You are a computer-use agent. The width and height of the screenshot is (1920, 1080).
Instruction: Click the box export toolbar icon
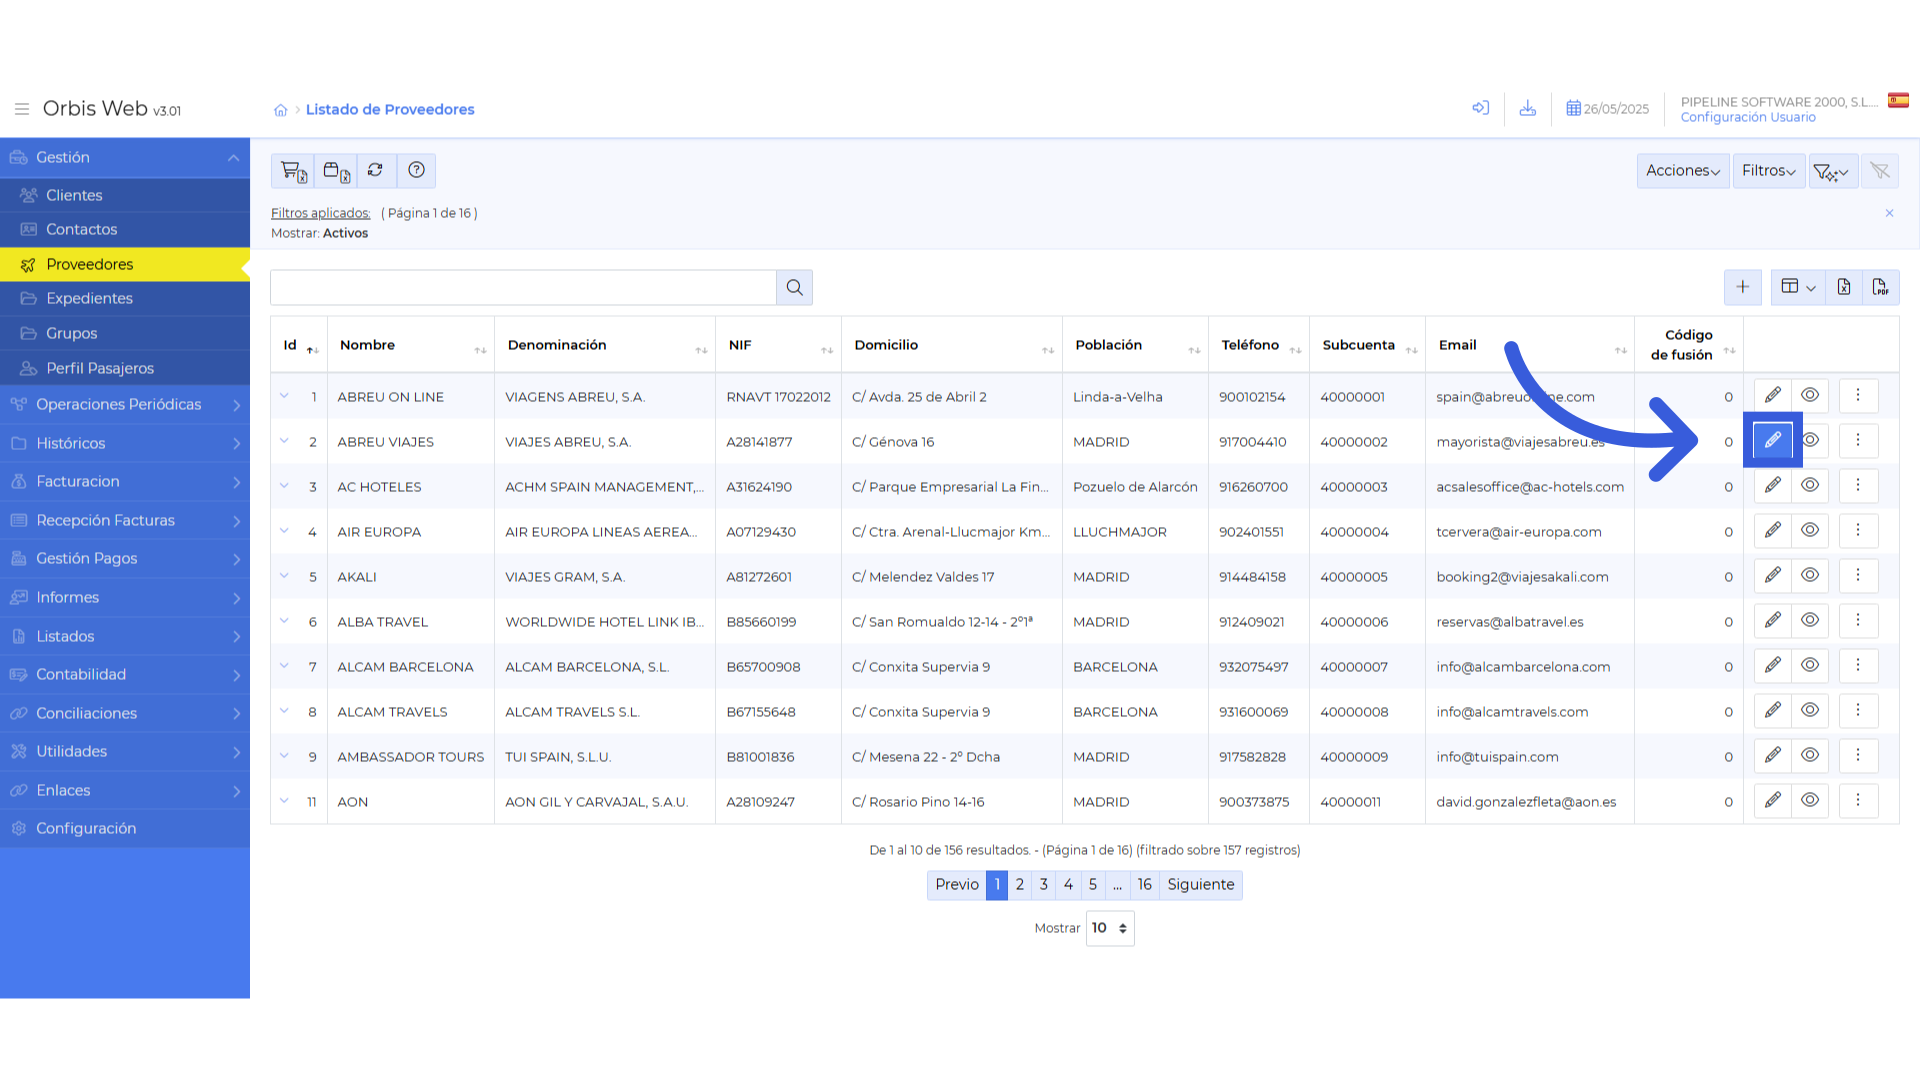click(336, 171)
